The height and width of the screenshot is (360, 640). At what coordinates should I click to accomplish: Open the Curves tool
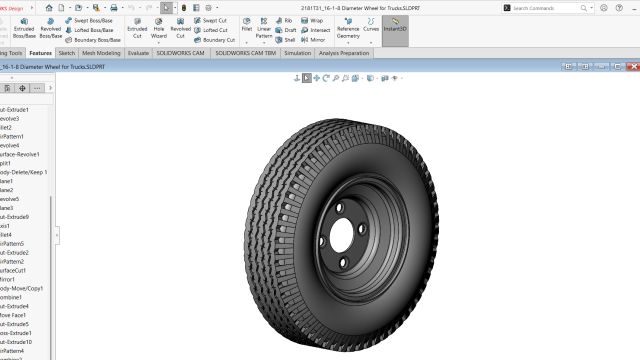point(371,24)
